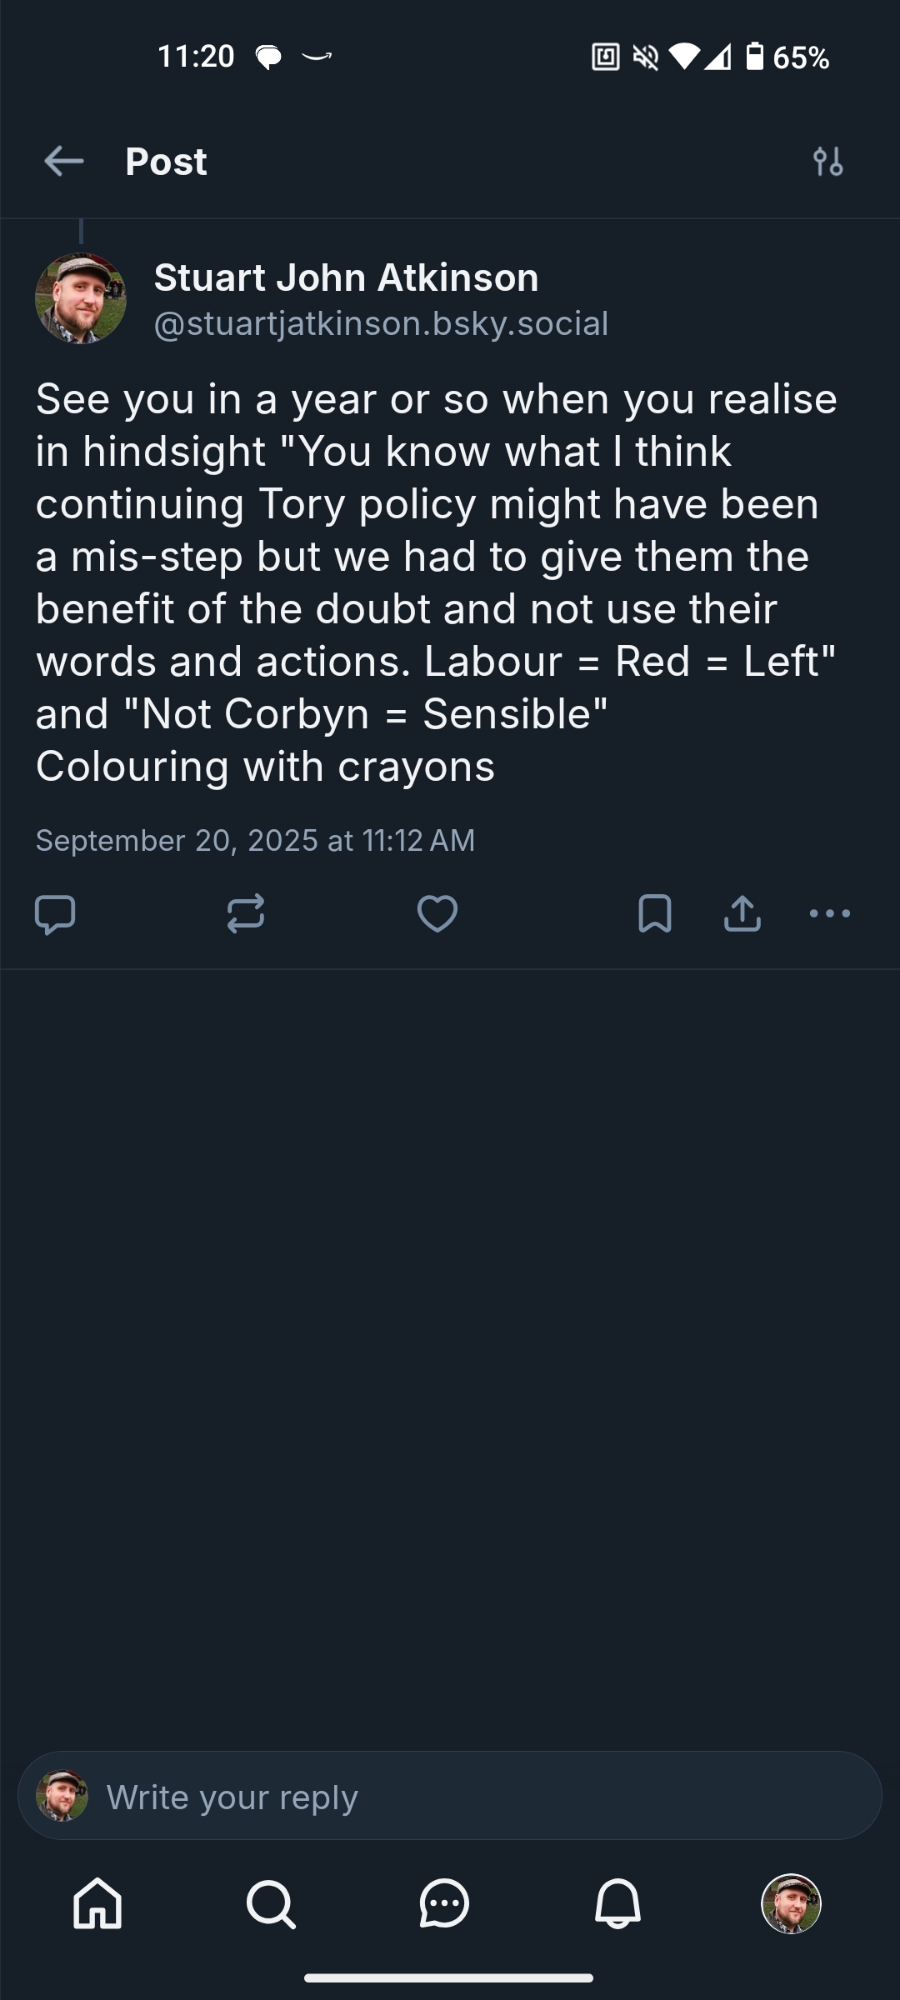Image resolution: width=900 pixels, height=2000 pixels.
Task: Tap the back arrow icon
Action: (64, 161)
